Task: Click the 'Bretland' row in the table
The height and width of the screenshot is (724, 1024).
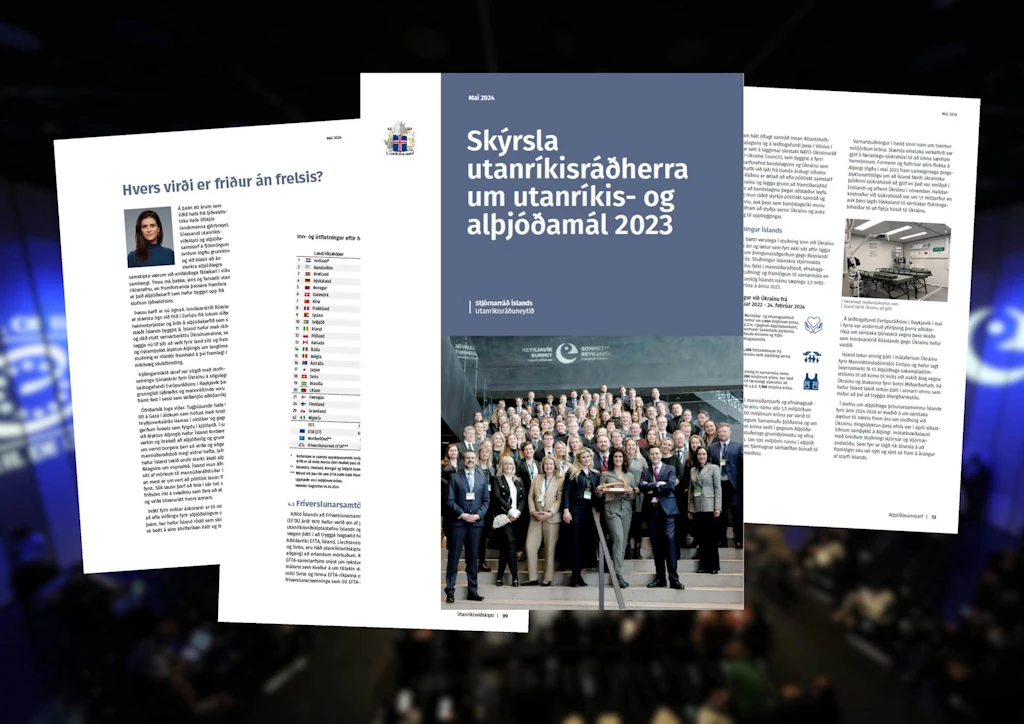Action: (328, 274)
